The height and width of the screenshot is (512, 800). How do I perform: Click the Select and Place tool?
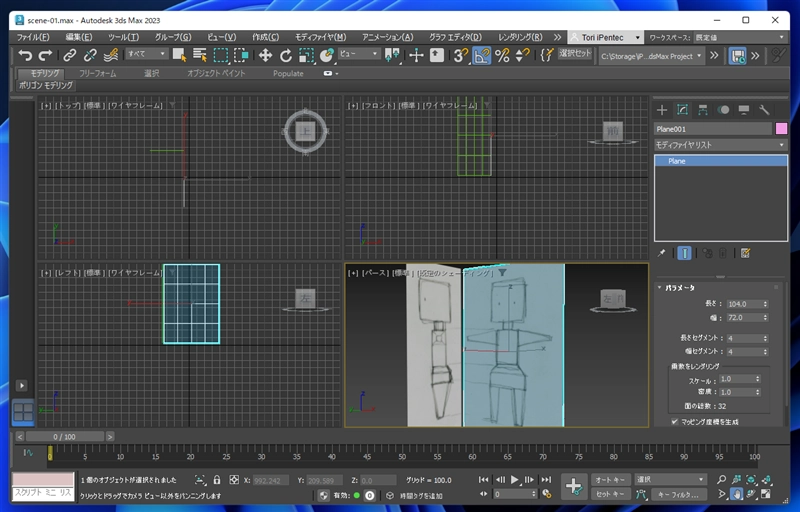(327, 55)
